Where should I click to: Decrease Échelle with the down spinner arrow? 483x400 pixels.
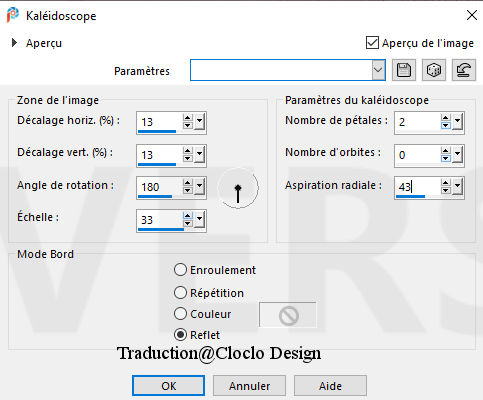tap(188, 224)
